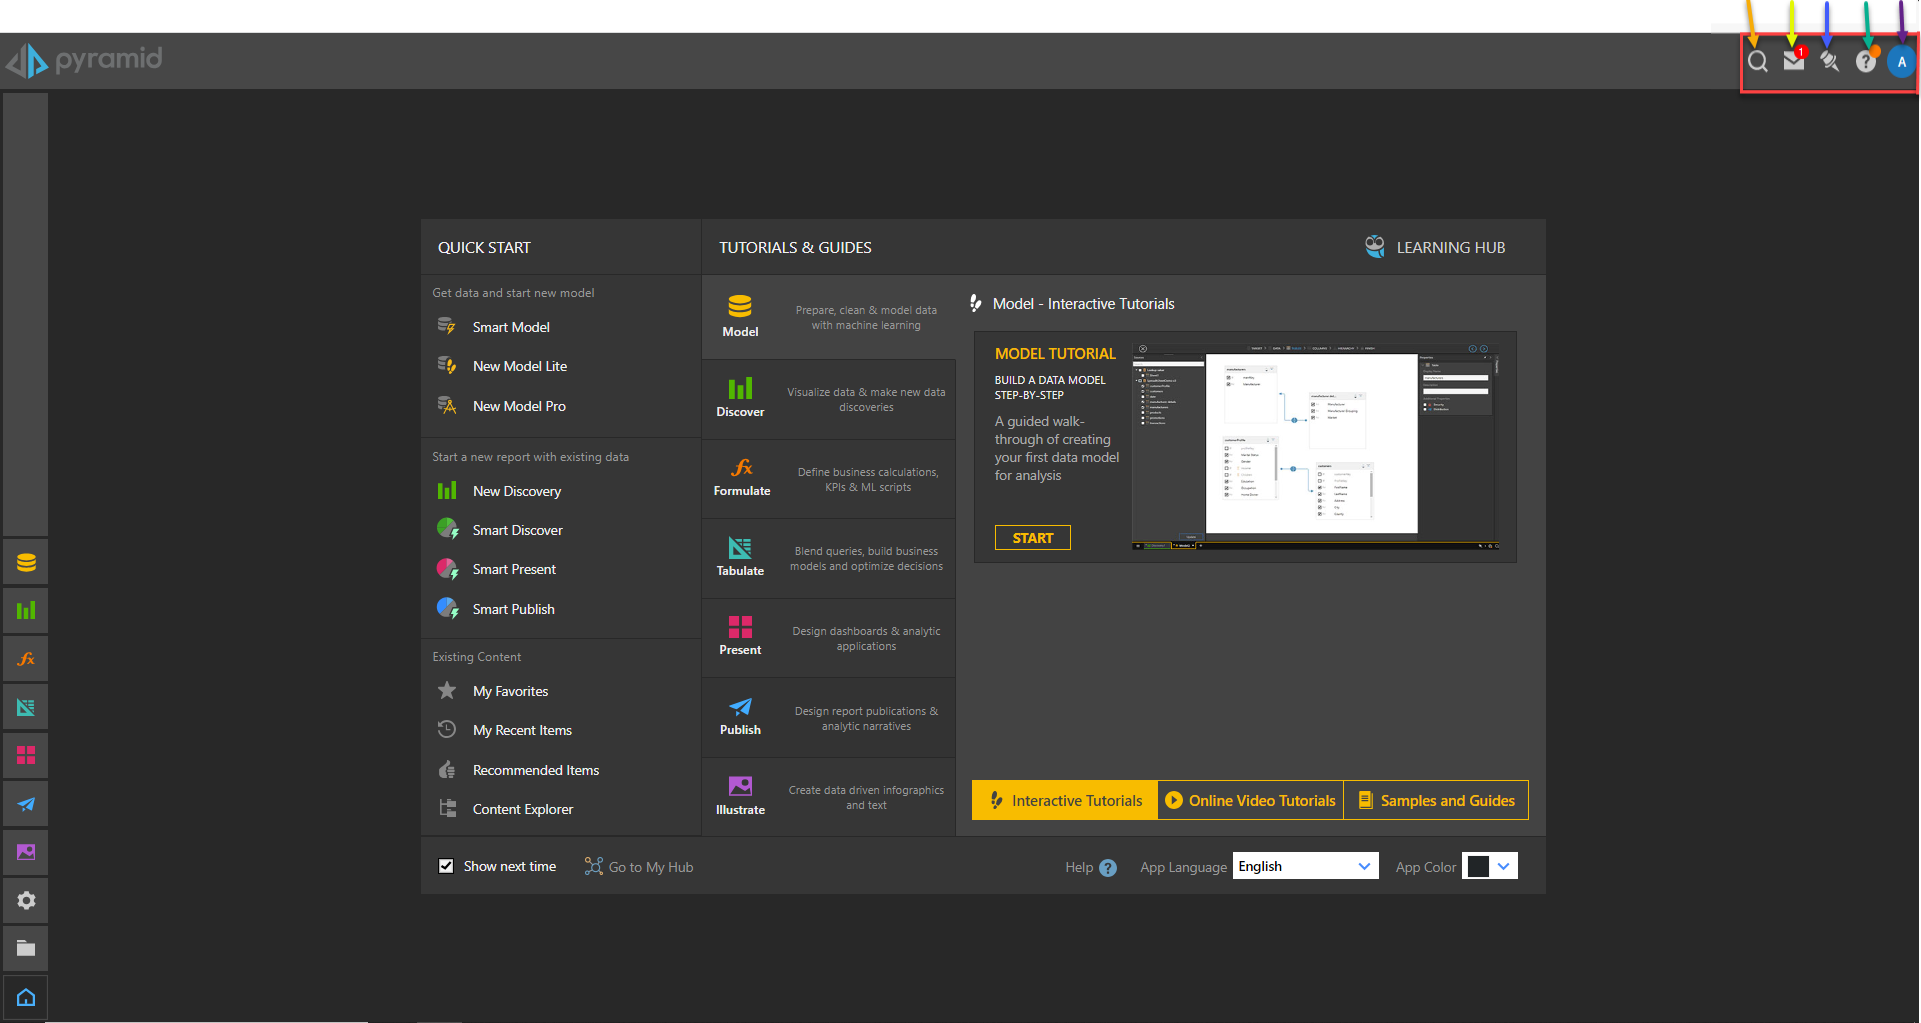The width and height of the screenshot is (1921, 1023).
Task: Open the bulletin board envelope icon
Action: [x=1794, y=61]
